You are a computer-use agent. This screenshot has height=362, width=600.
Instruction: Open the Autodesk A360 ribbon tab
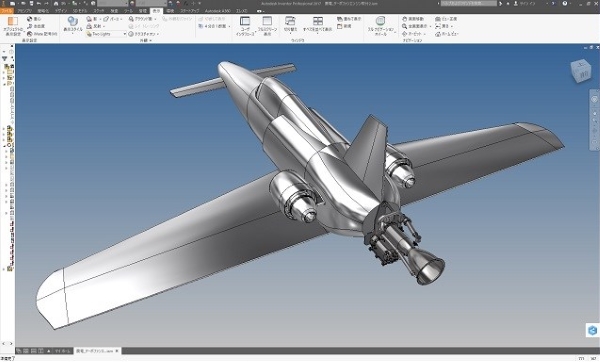pyautogui.click(x=217, y=11)
